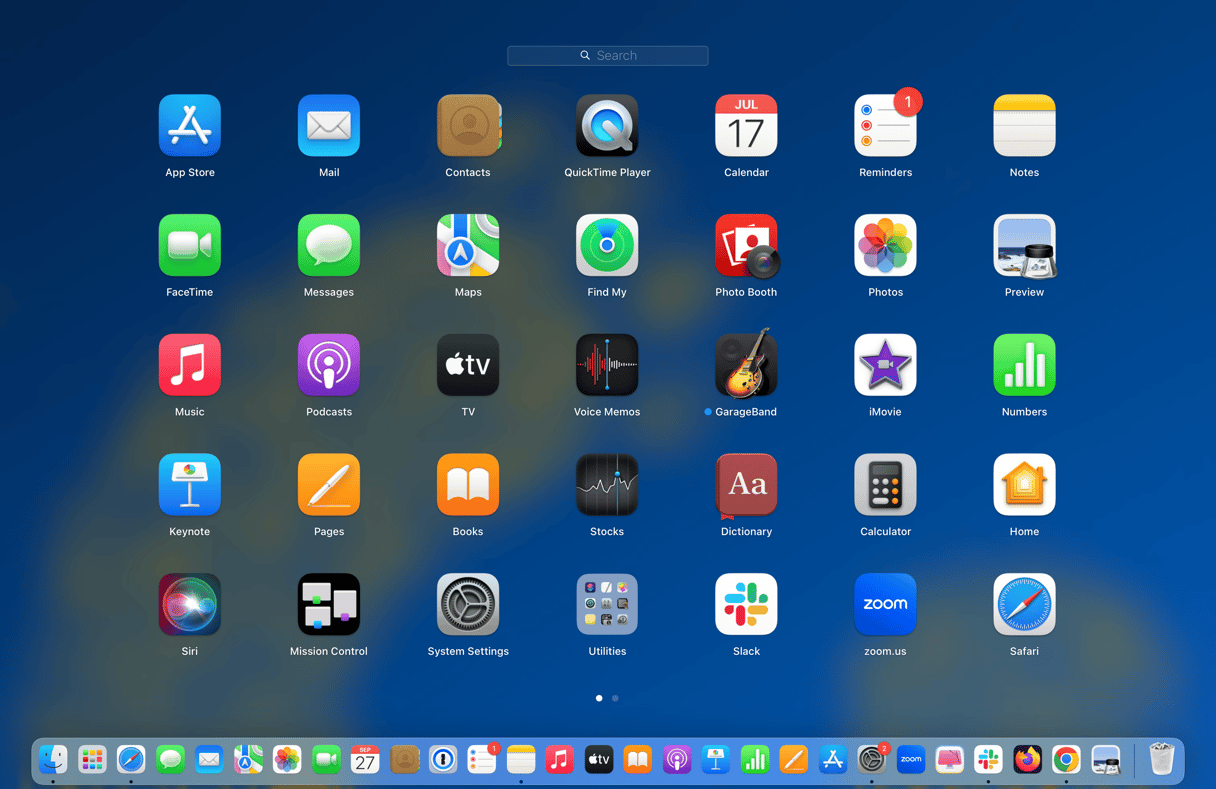Viewport: 1216px width, 789px height.
Task: Launch Notes from the Launchpad grid
Action: [x=1024, y=126]
